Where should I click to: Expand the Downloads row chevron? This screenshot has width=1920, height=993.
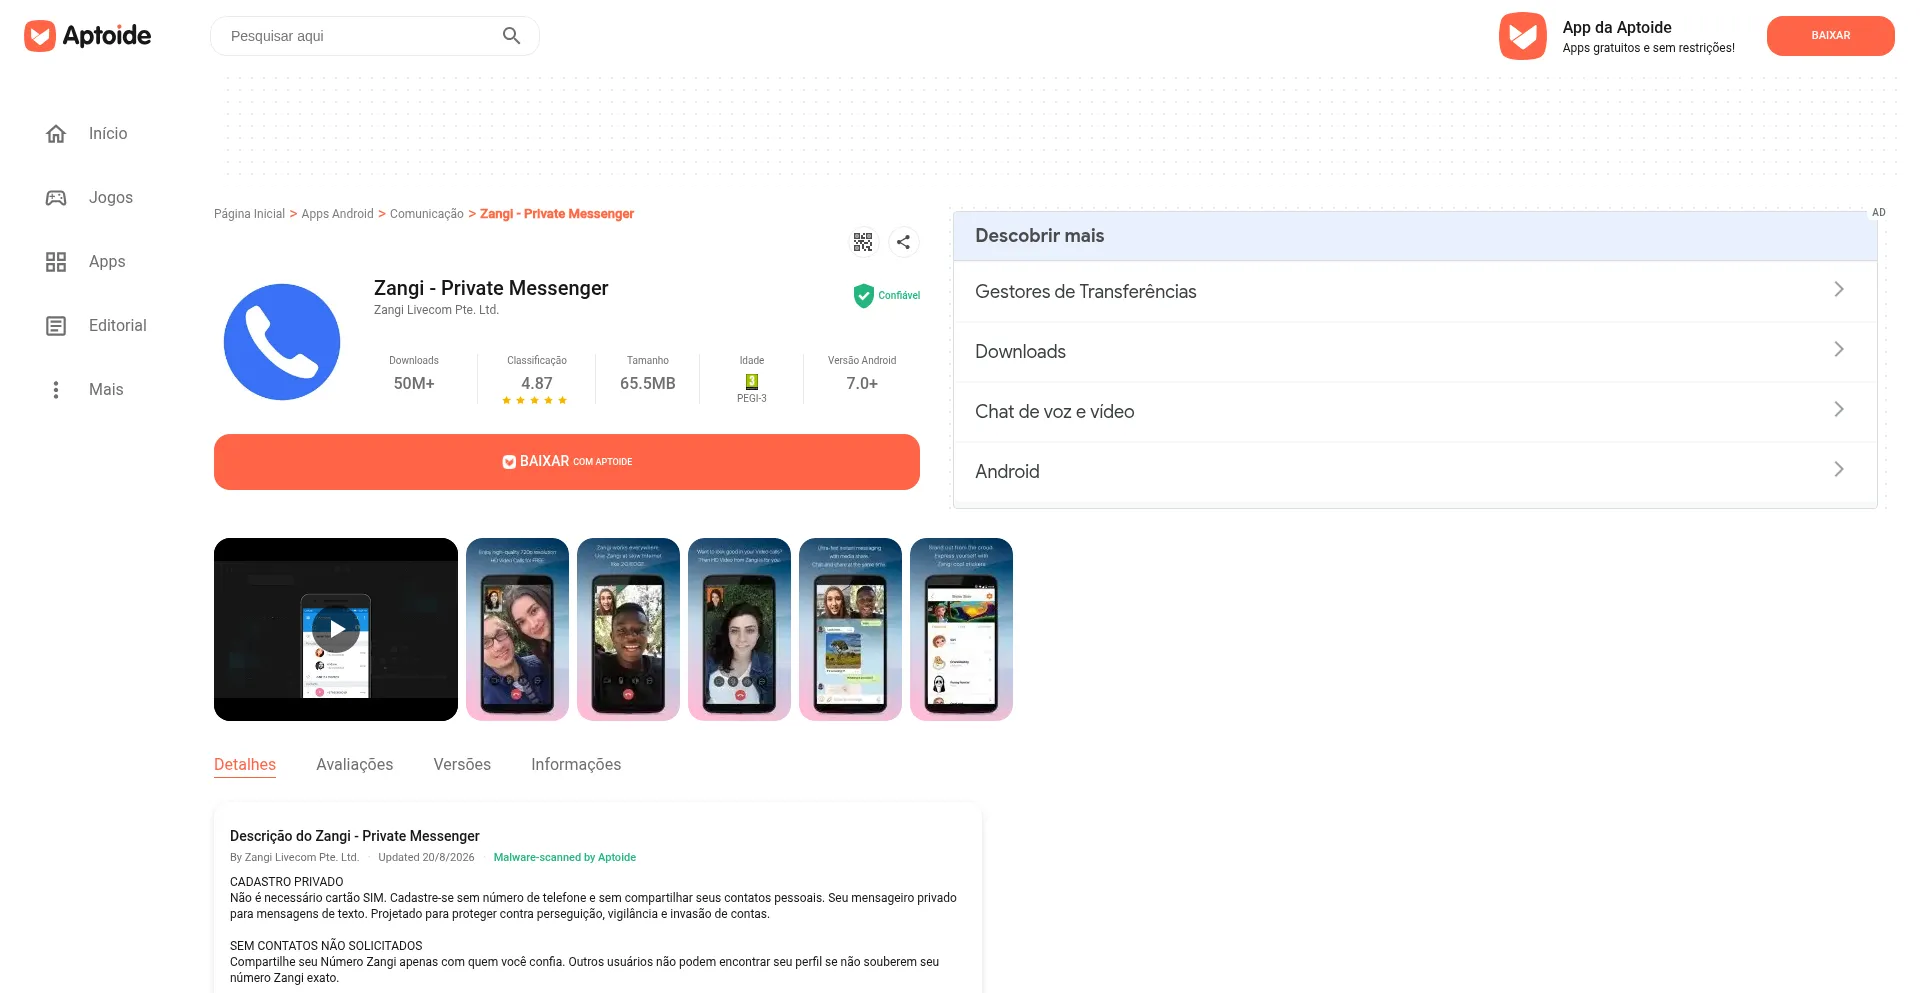(1838, 350)
